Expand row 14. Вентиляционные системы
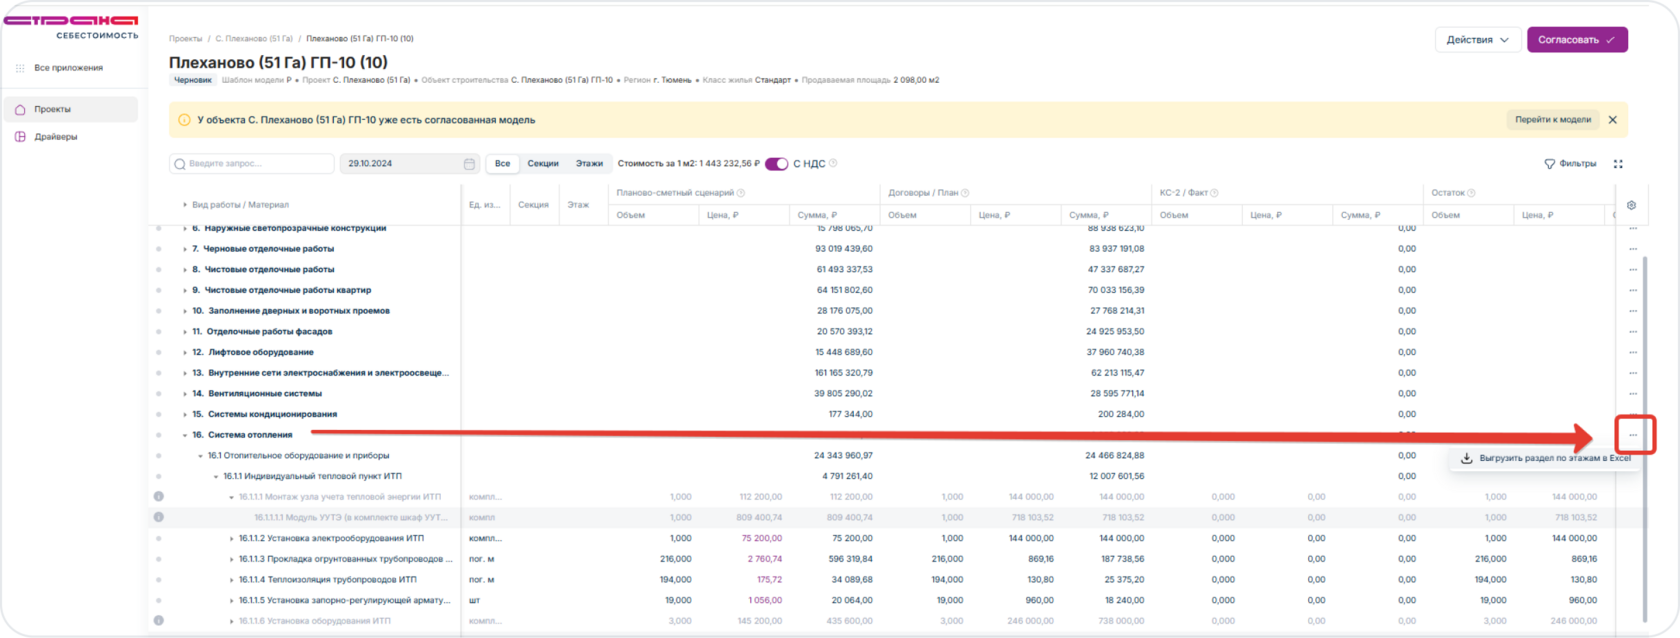 pyautogui.click(x=185, y=394)
